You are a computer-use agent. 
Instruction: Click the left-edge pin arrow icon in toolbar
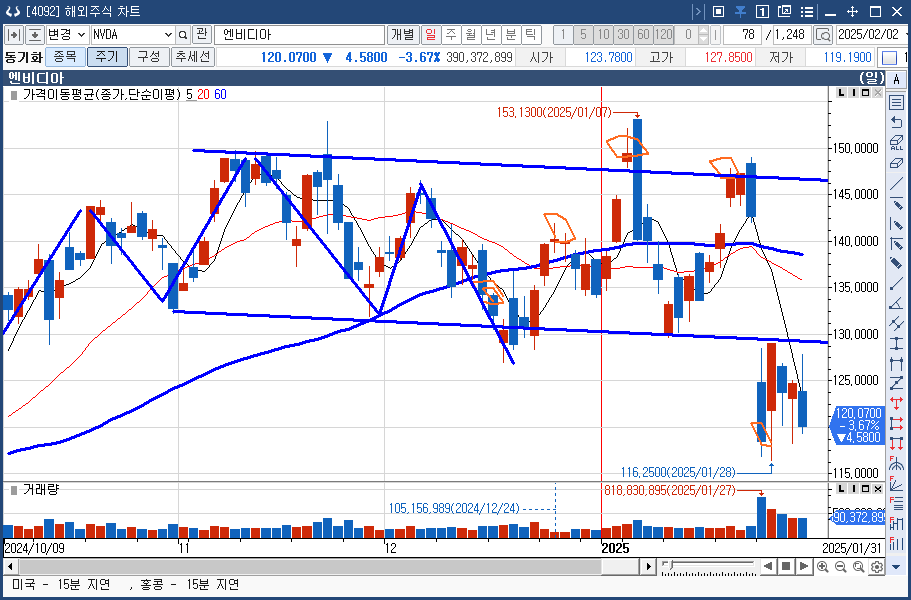pos(14,35)
